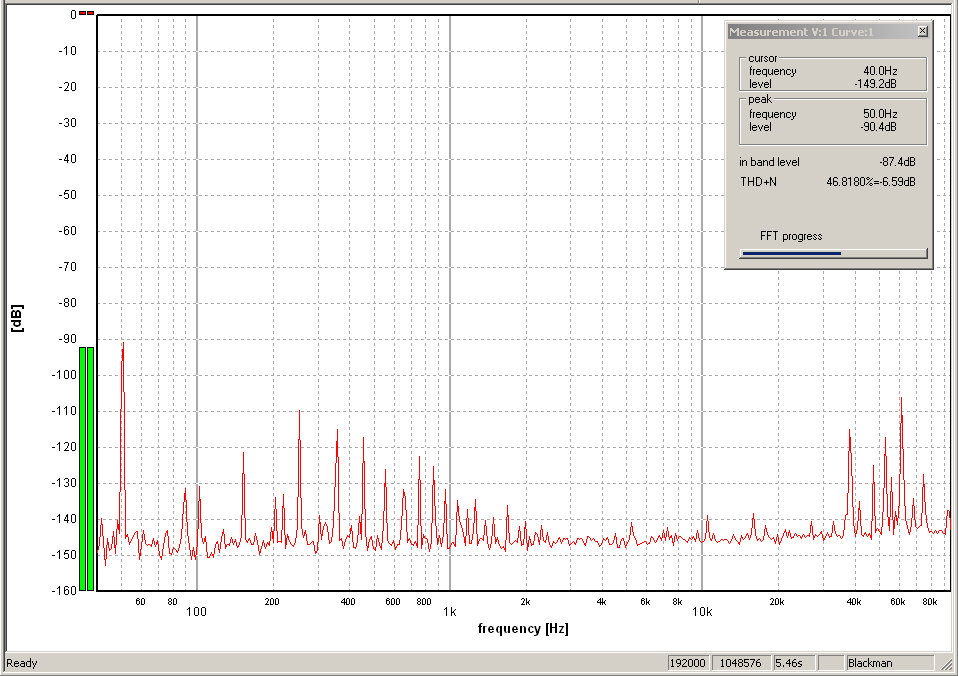Click the 50 Hz spectrum peak
The width and height of the screenshot is (958, 676).
coord(123,350)
